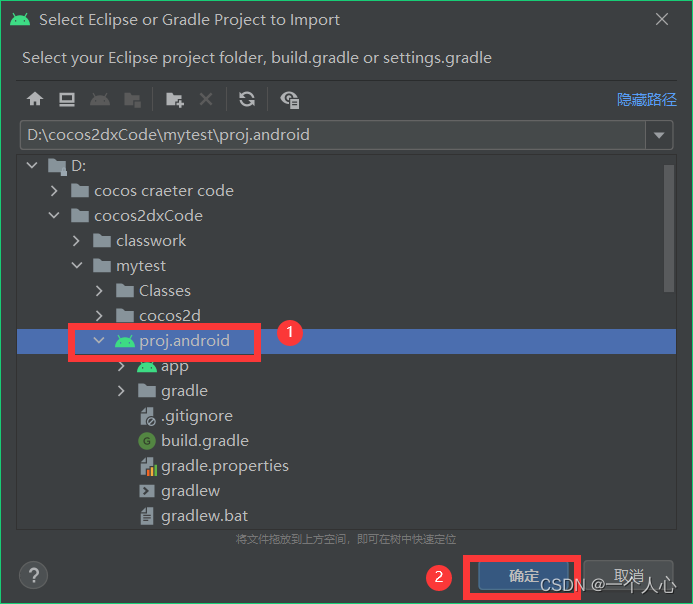
Task: Click the folder icon beside gradle
Action: pos(147,391)
